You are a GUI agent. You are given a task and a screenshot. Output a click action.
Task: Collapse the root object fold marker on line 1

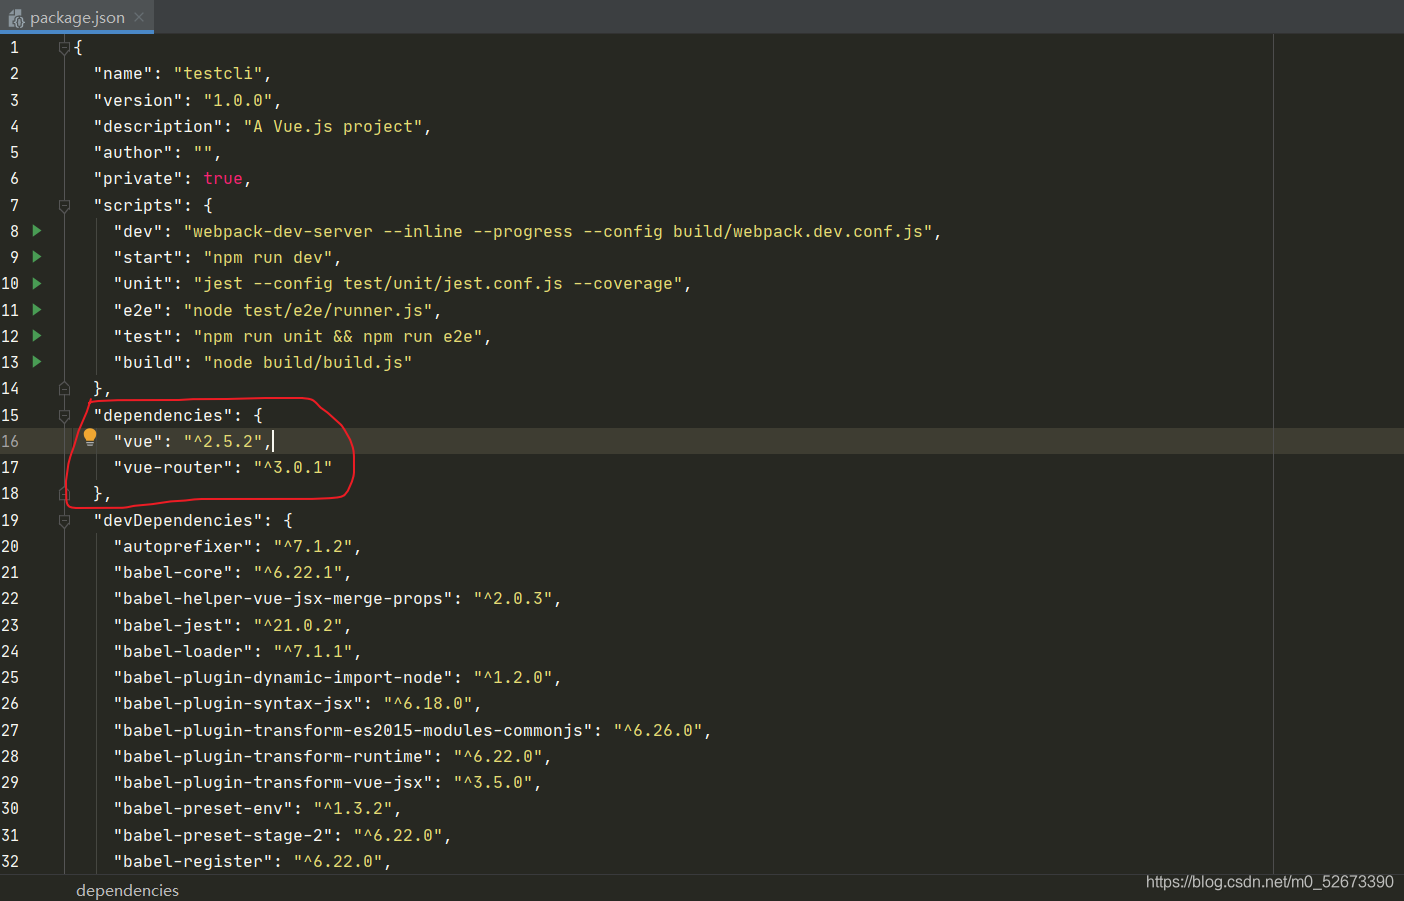point(64,47)
